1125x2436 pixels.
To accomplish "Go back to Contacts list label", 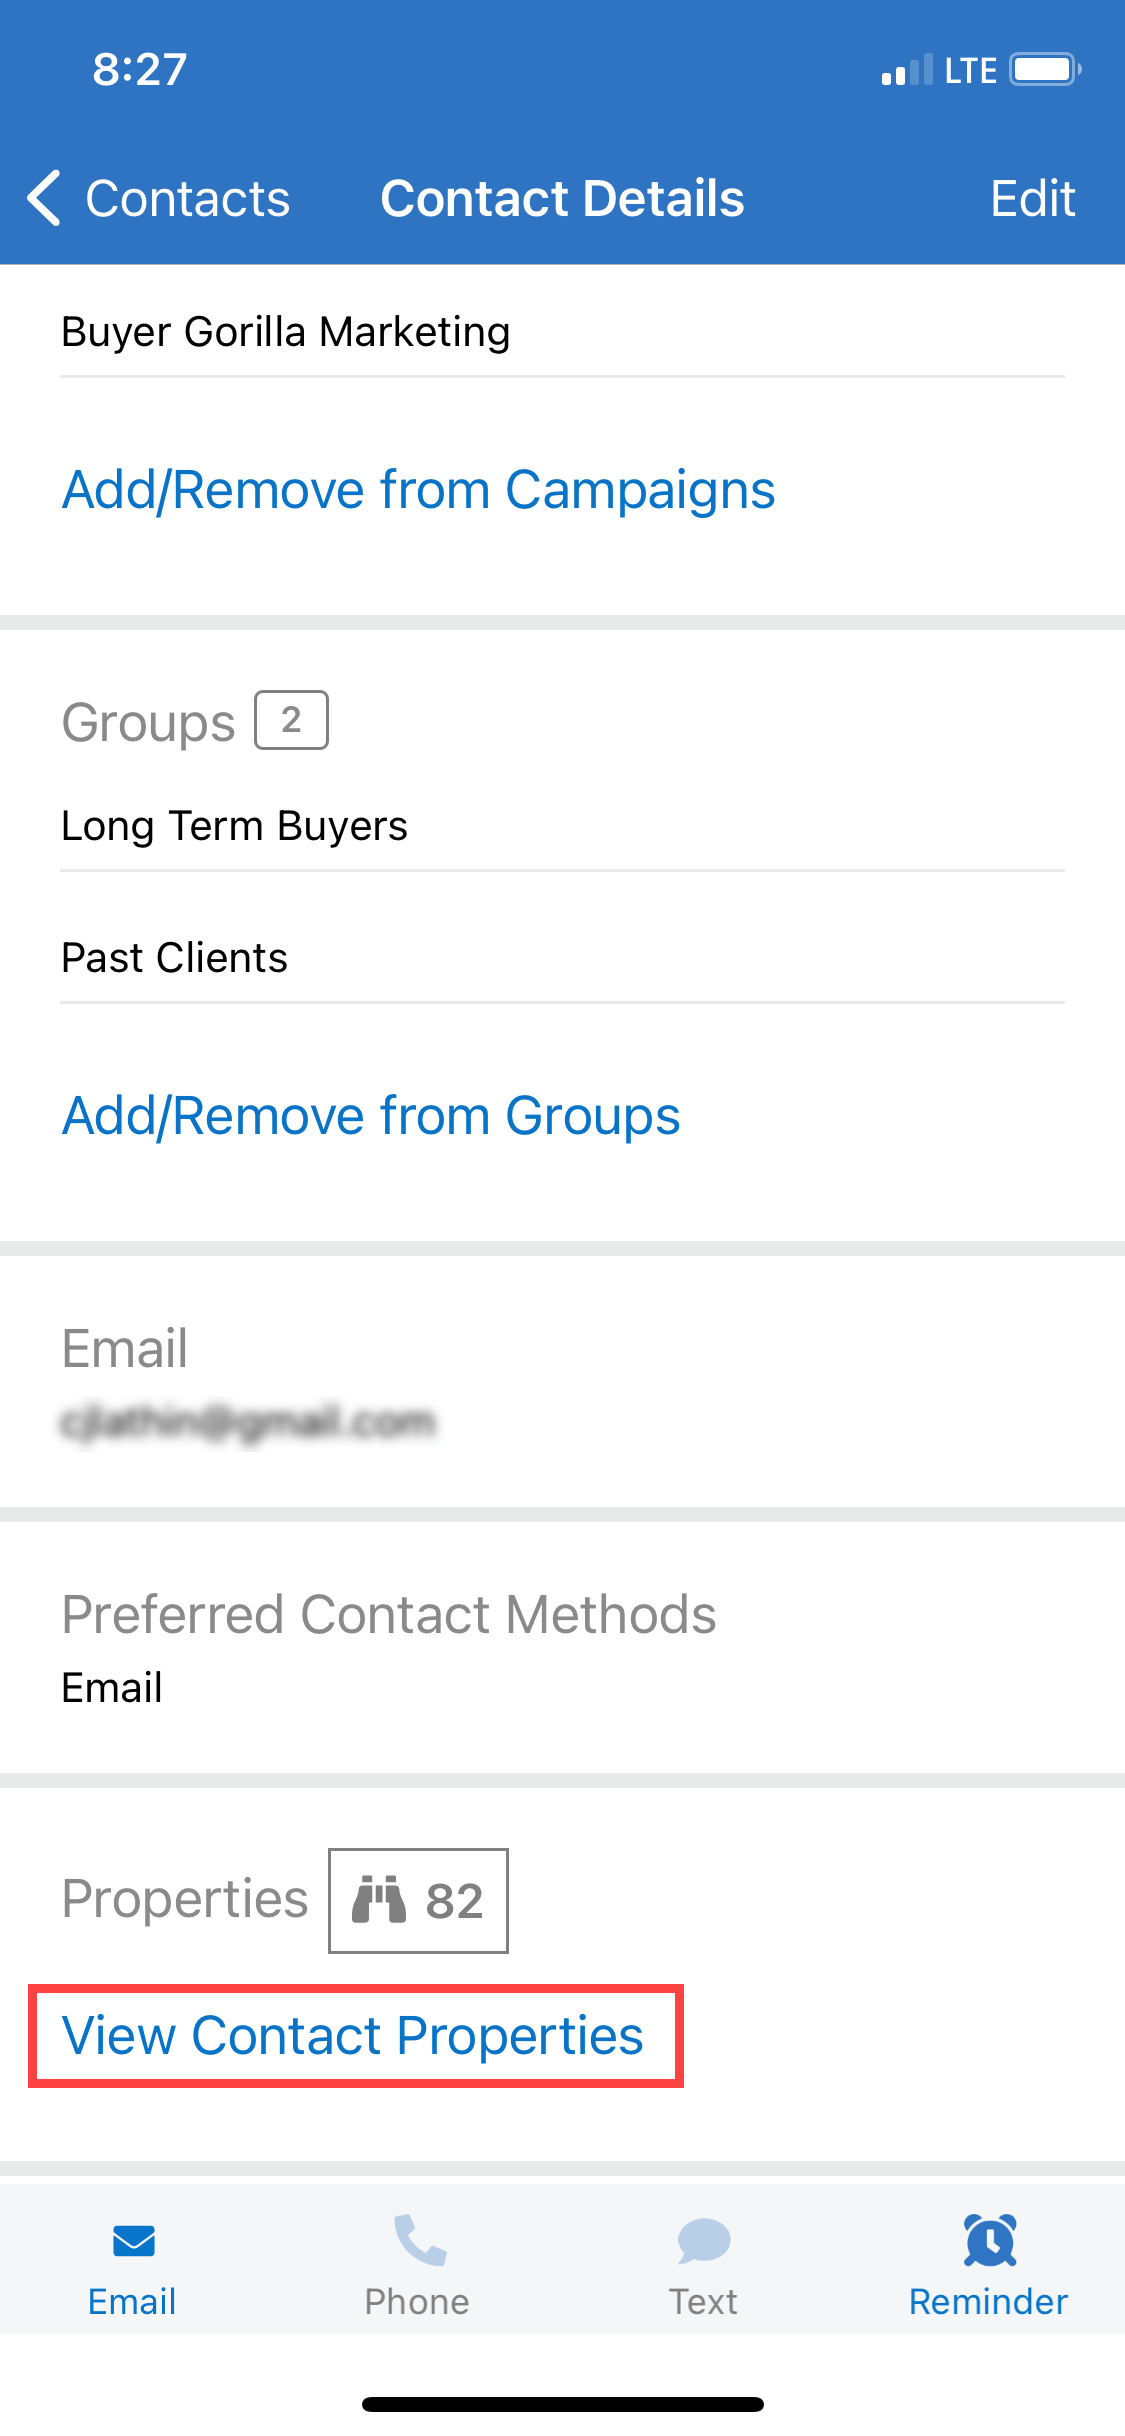I will (x=188, y=198).
